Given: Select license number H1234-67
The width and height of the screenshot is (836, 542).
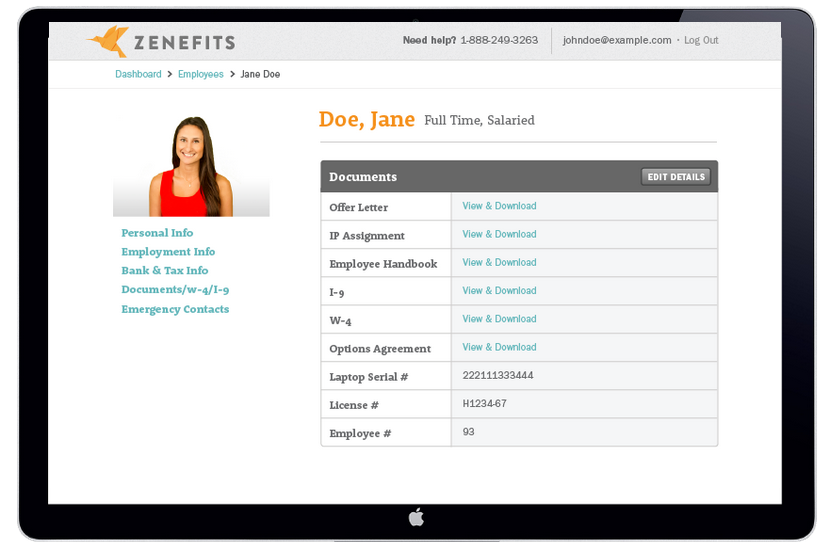Looking at the screenshot, I should point(485,403).
